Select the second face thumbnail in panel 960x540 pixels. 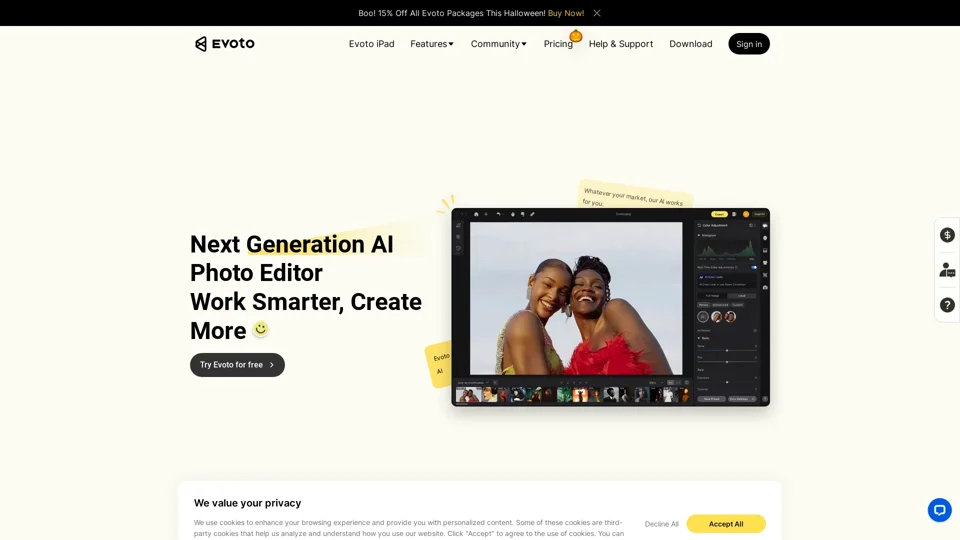(x=730, y=317)
